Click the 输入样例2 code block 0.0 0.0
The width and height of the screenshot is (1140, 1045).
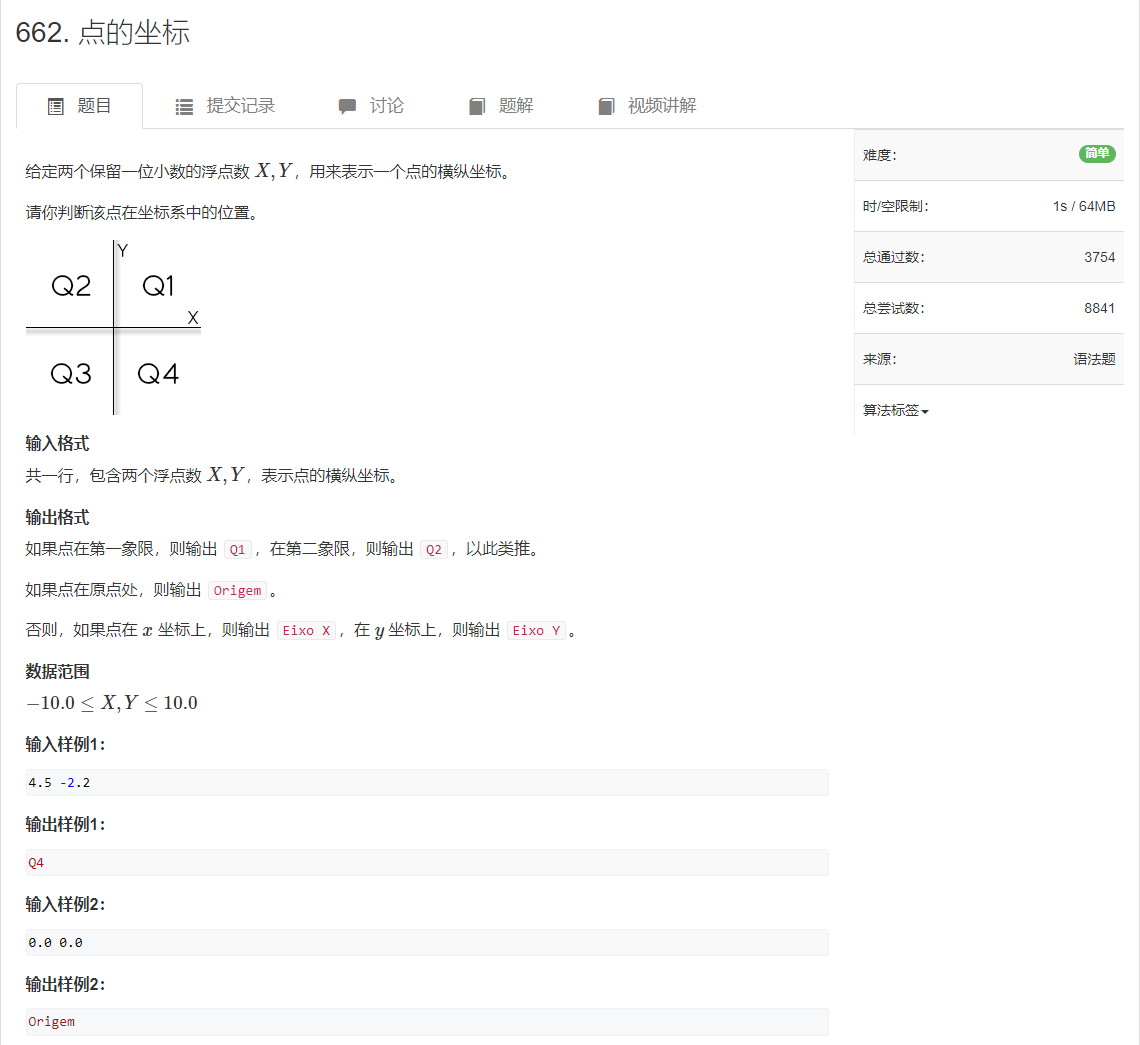[427, 942]
